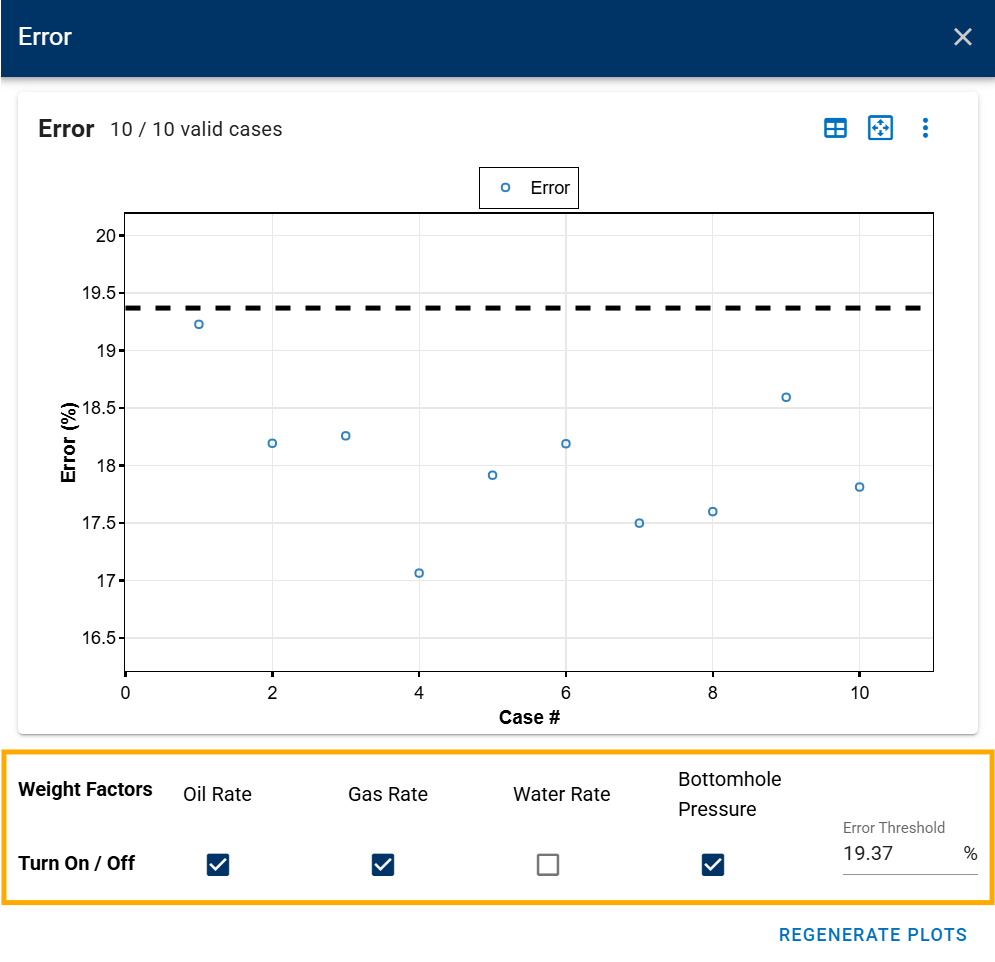
Task: Uncheck the Gas Rate weight factor
Action: pos(383,864)
